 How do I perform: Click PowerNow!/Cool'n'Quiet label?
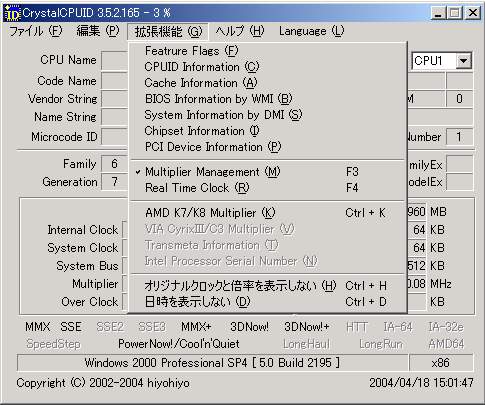tap(179, 344)
